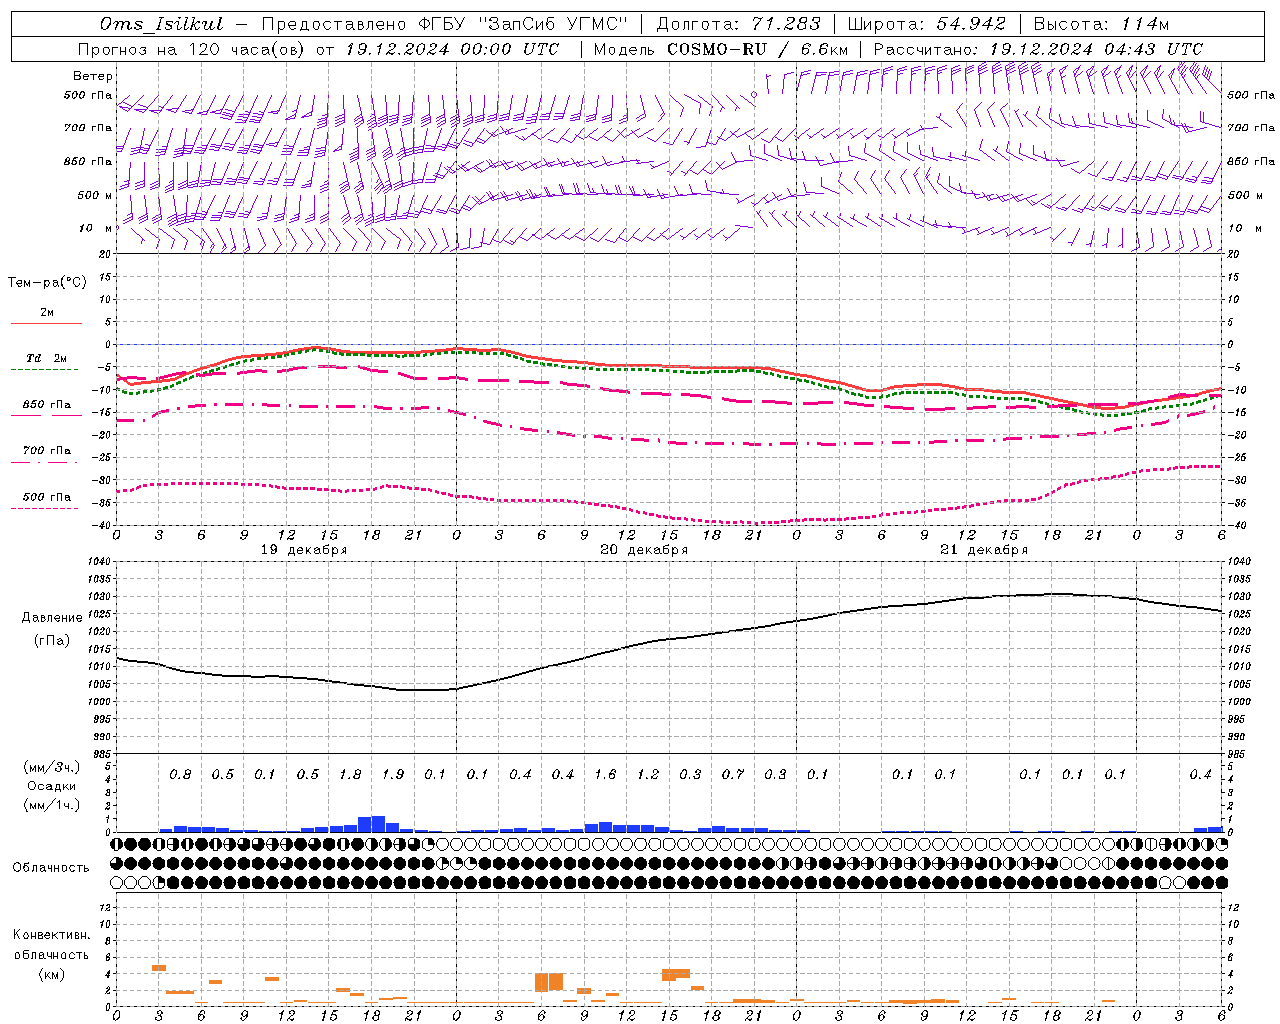Viewport: 1280px width, 1024px height.
Task: Click "Прогноз на 120 часа(ов)" forecast header
Action: tap(193, 49)
